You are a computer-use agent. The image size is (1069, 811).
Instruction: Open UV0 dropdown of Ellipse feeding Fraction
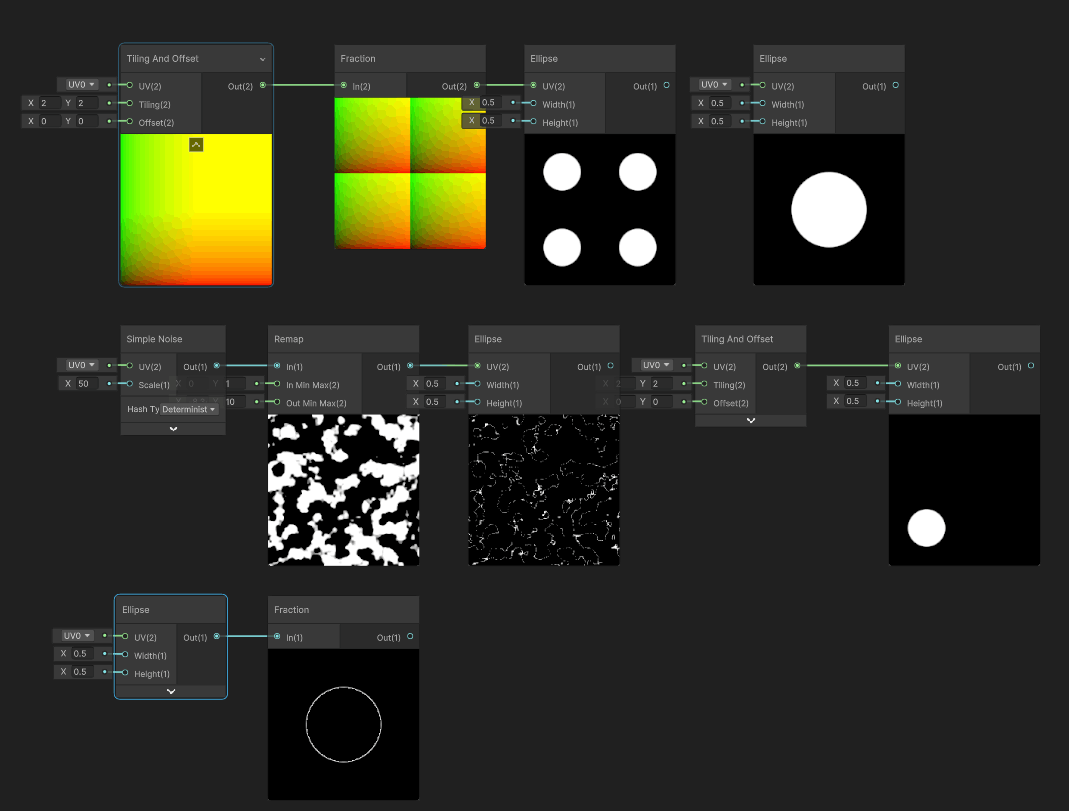pos(77,636)
